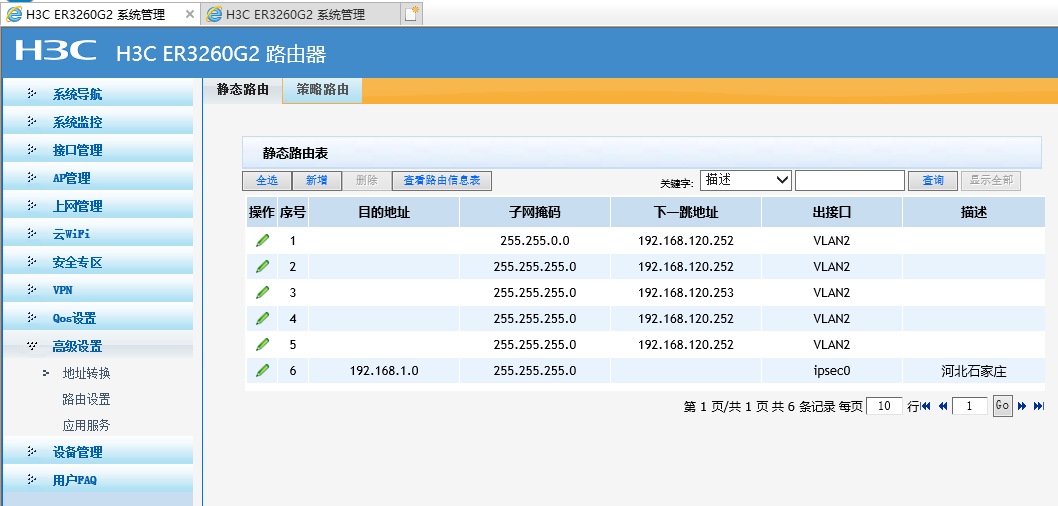The height and width of the screenshot is (506, 1058).
Task: Expand the 用户FAQ menu
Action: (99, 480)
